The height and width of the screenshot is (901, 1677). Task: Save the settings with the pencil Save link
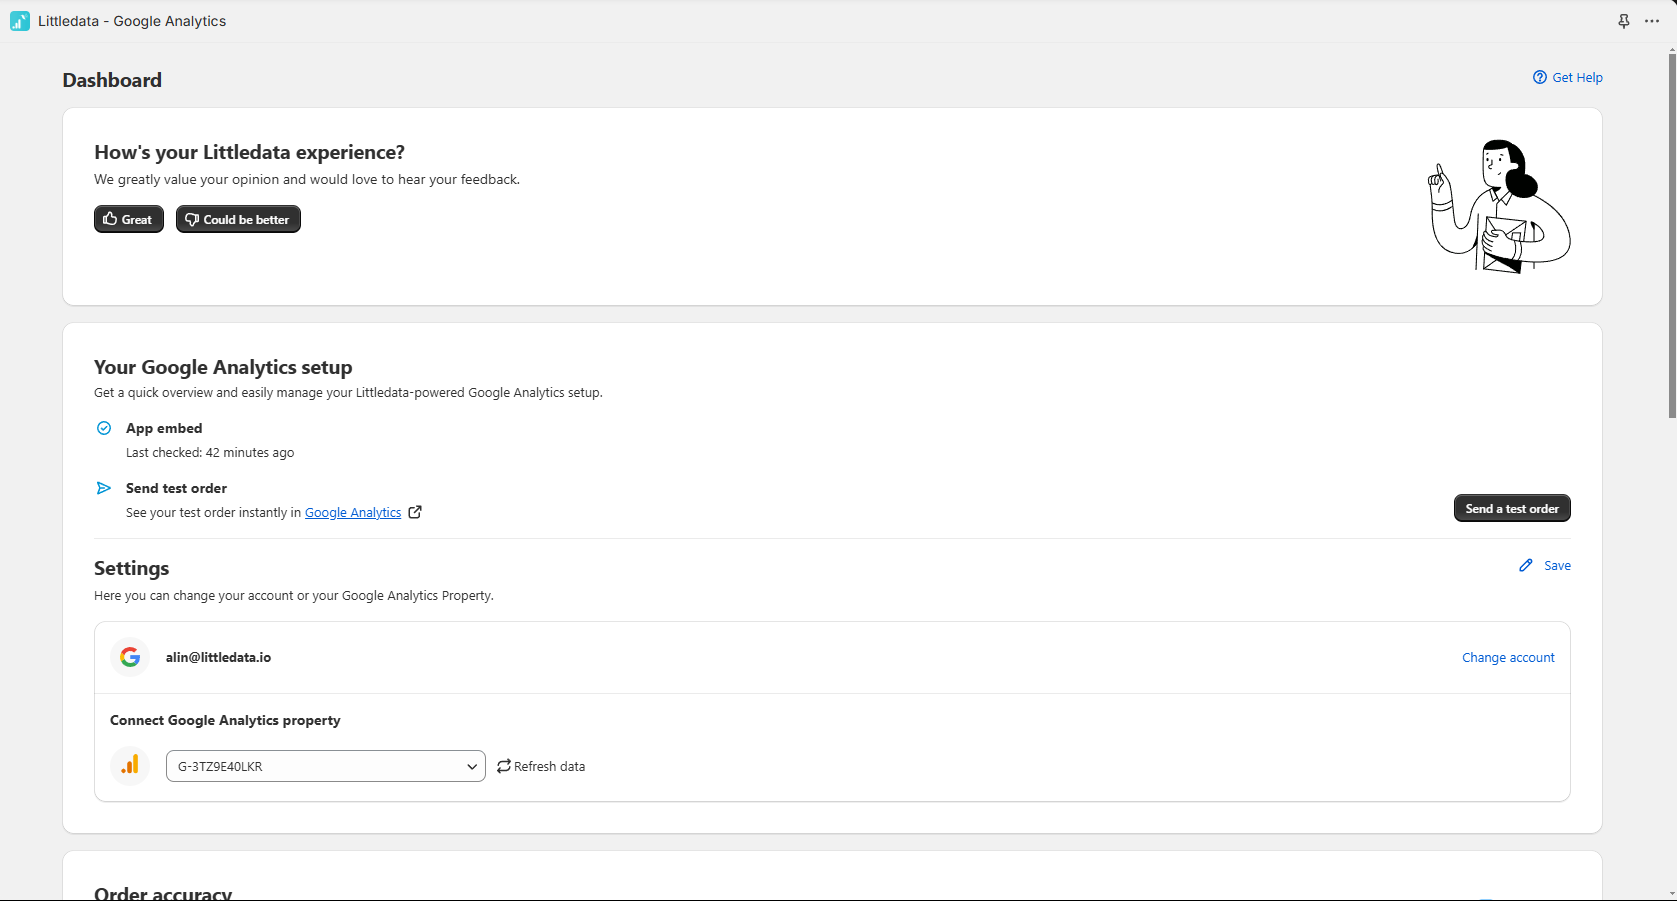(x=1545, y=565)
